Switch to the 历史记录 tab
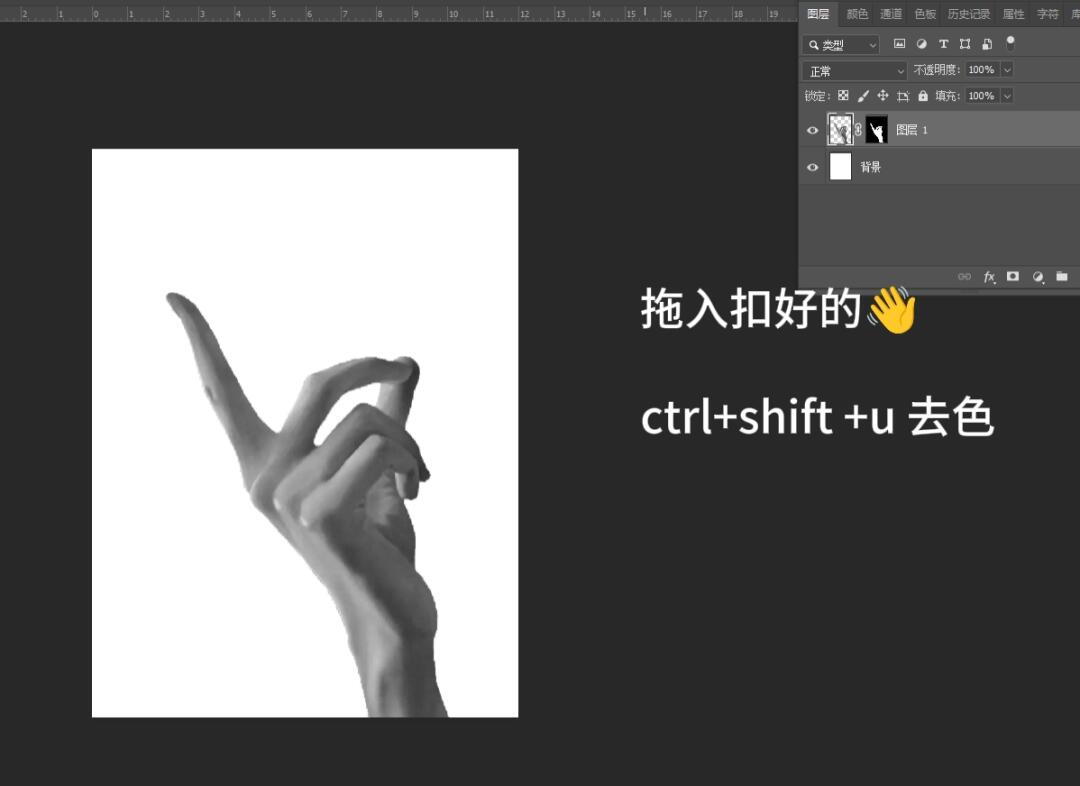This screenshot has height=786, width=1080. click(968, 14)
